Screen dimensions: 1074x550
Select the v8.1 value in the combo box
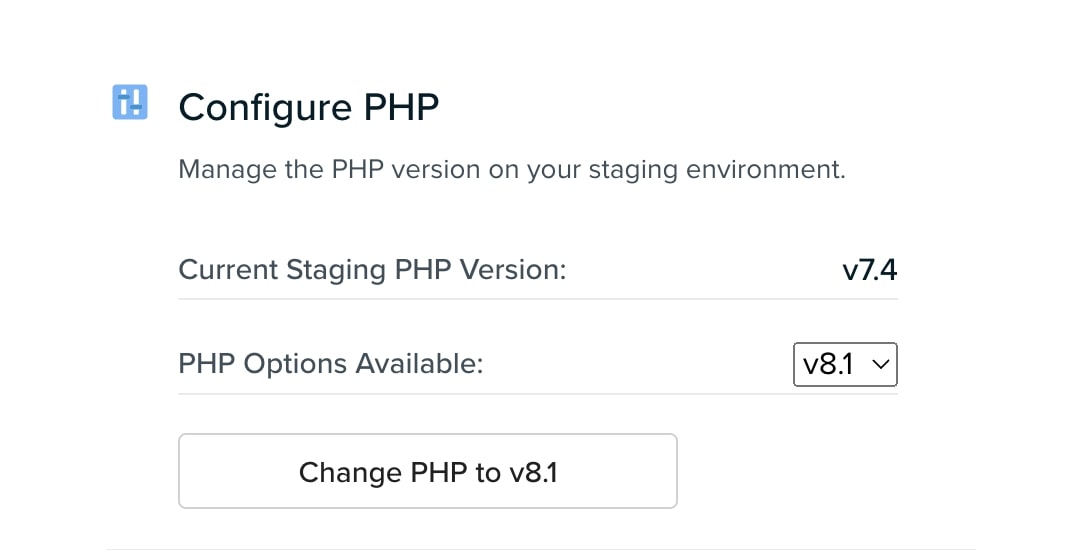tap(828, 364)
